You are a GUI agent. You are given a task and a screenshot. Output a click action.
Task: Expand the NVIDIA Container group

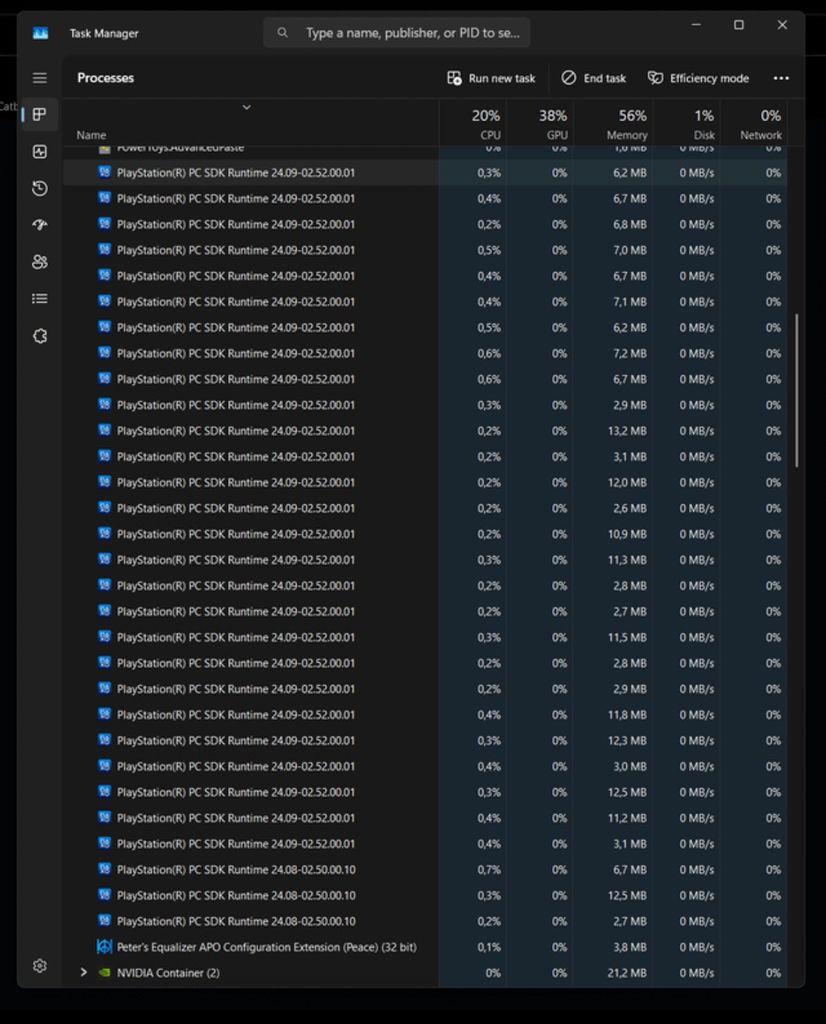coord(83,972)
